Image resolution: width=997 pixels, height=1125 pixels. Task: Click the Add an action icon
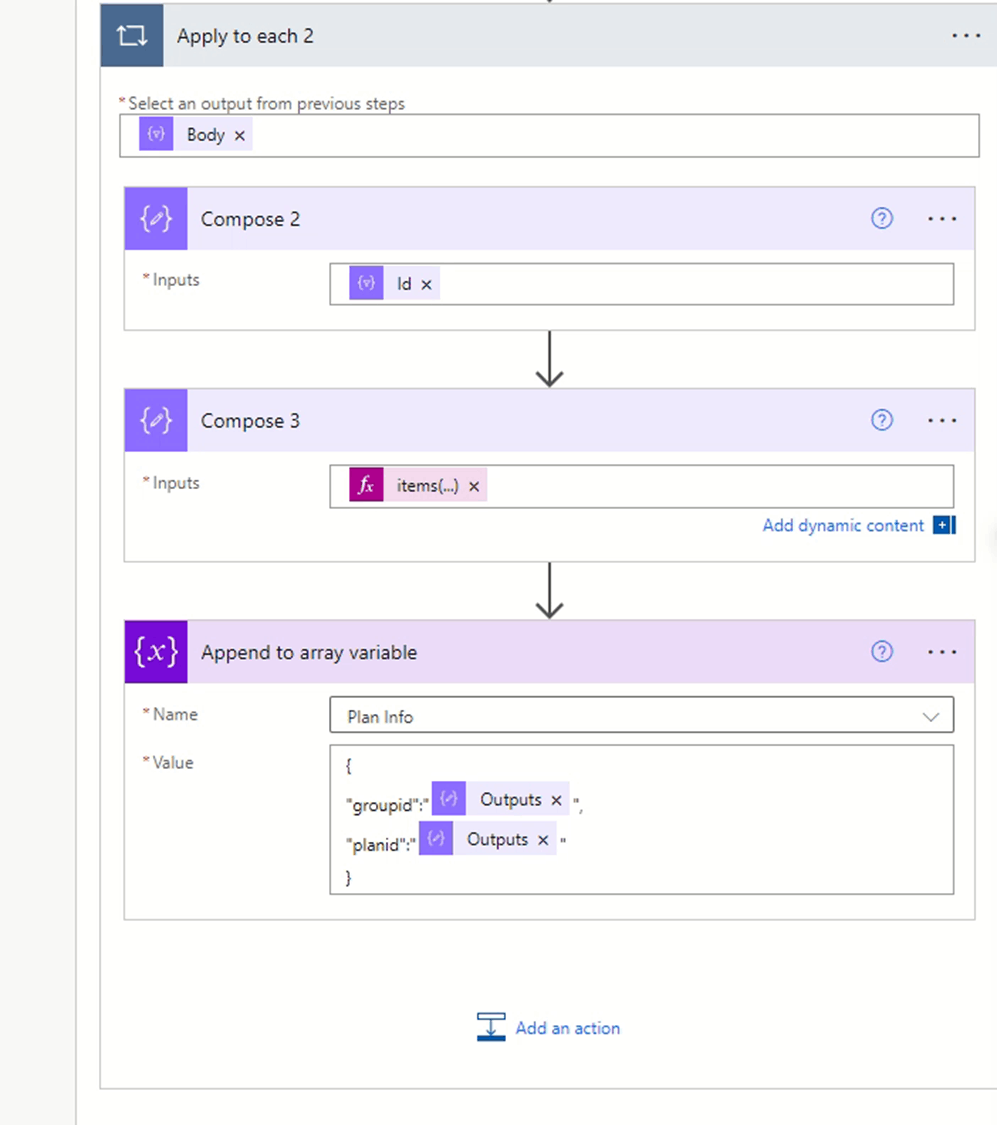491,1027
